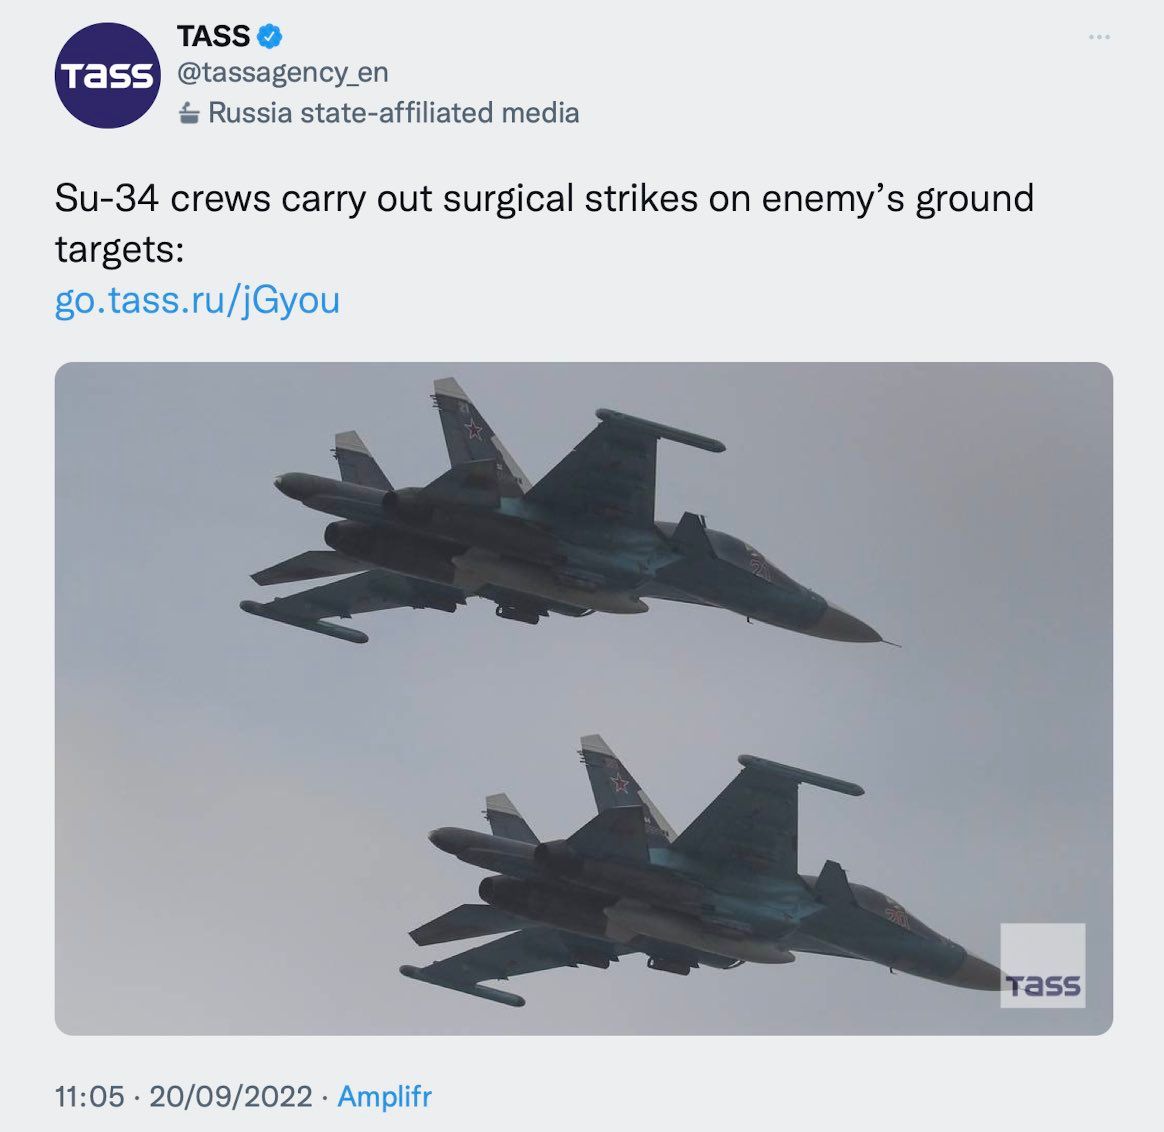Open the go.tass.ru/jGyou link

click(197, 300)
